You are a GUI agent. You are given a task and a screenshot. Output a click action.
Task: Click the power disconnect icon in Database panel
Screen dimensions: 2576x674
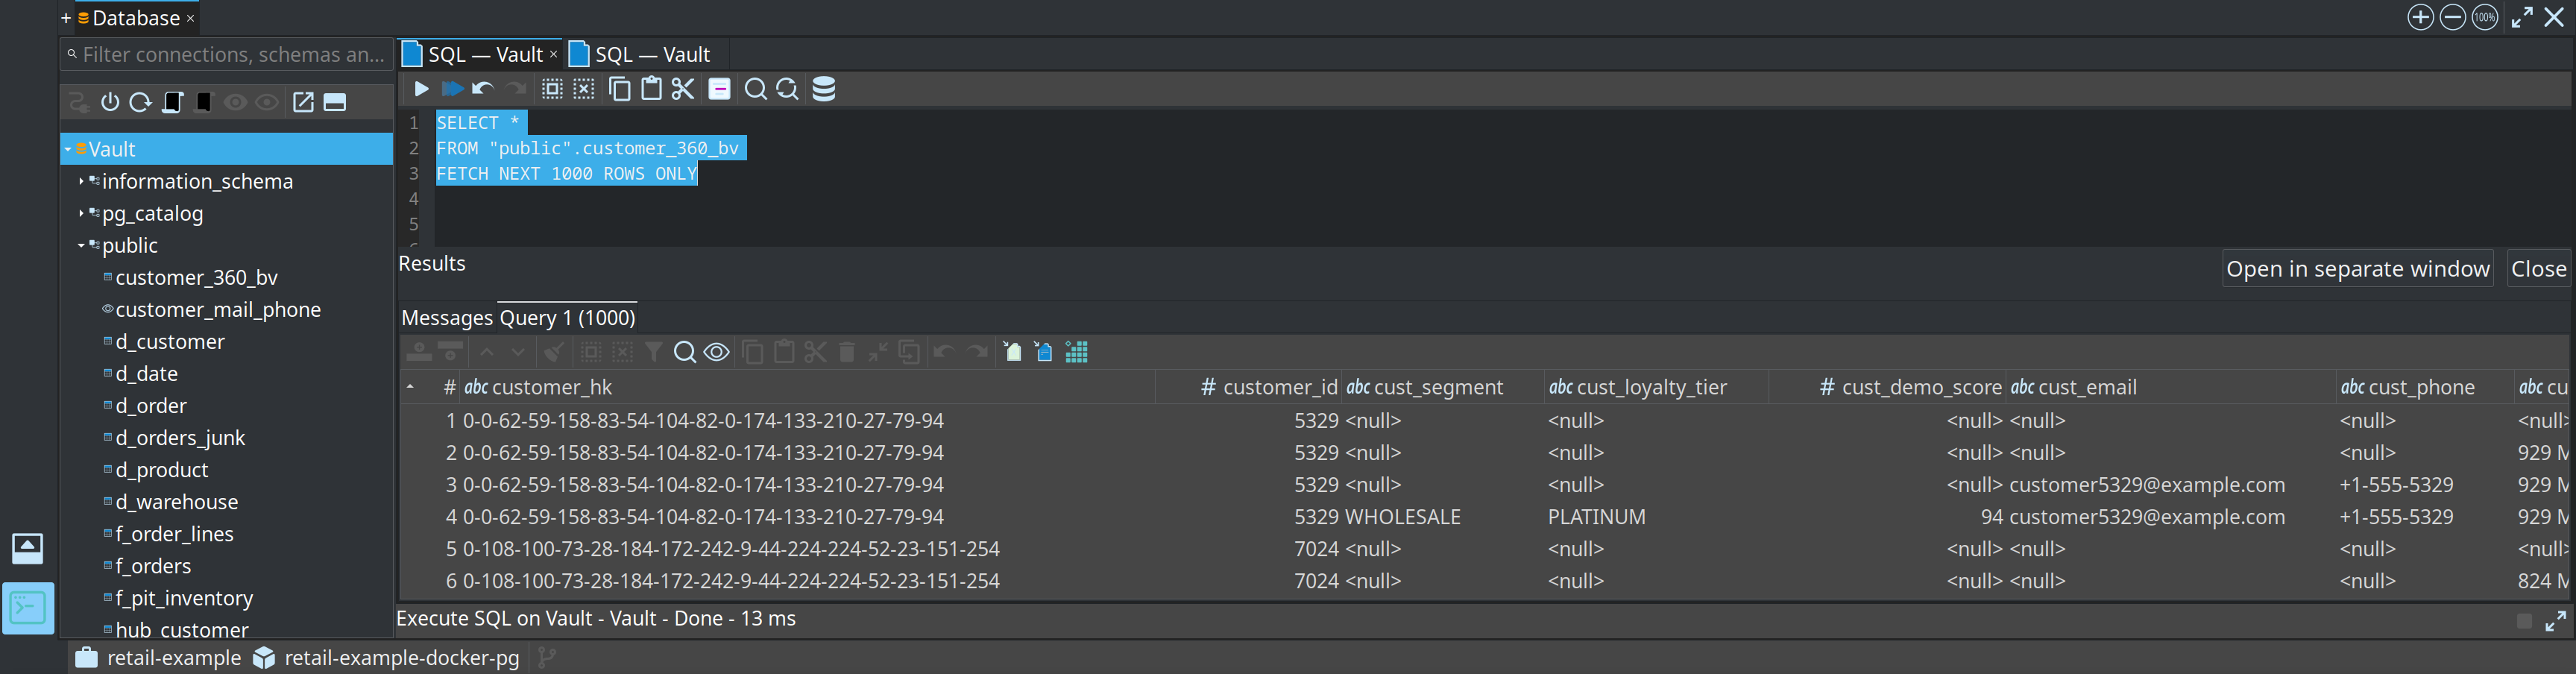pyautogui.click(x=110, y=102)
